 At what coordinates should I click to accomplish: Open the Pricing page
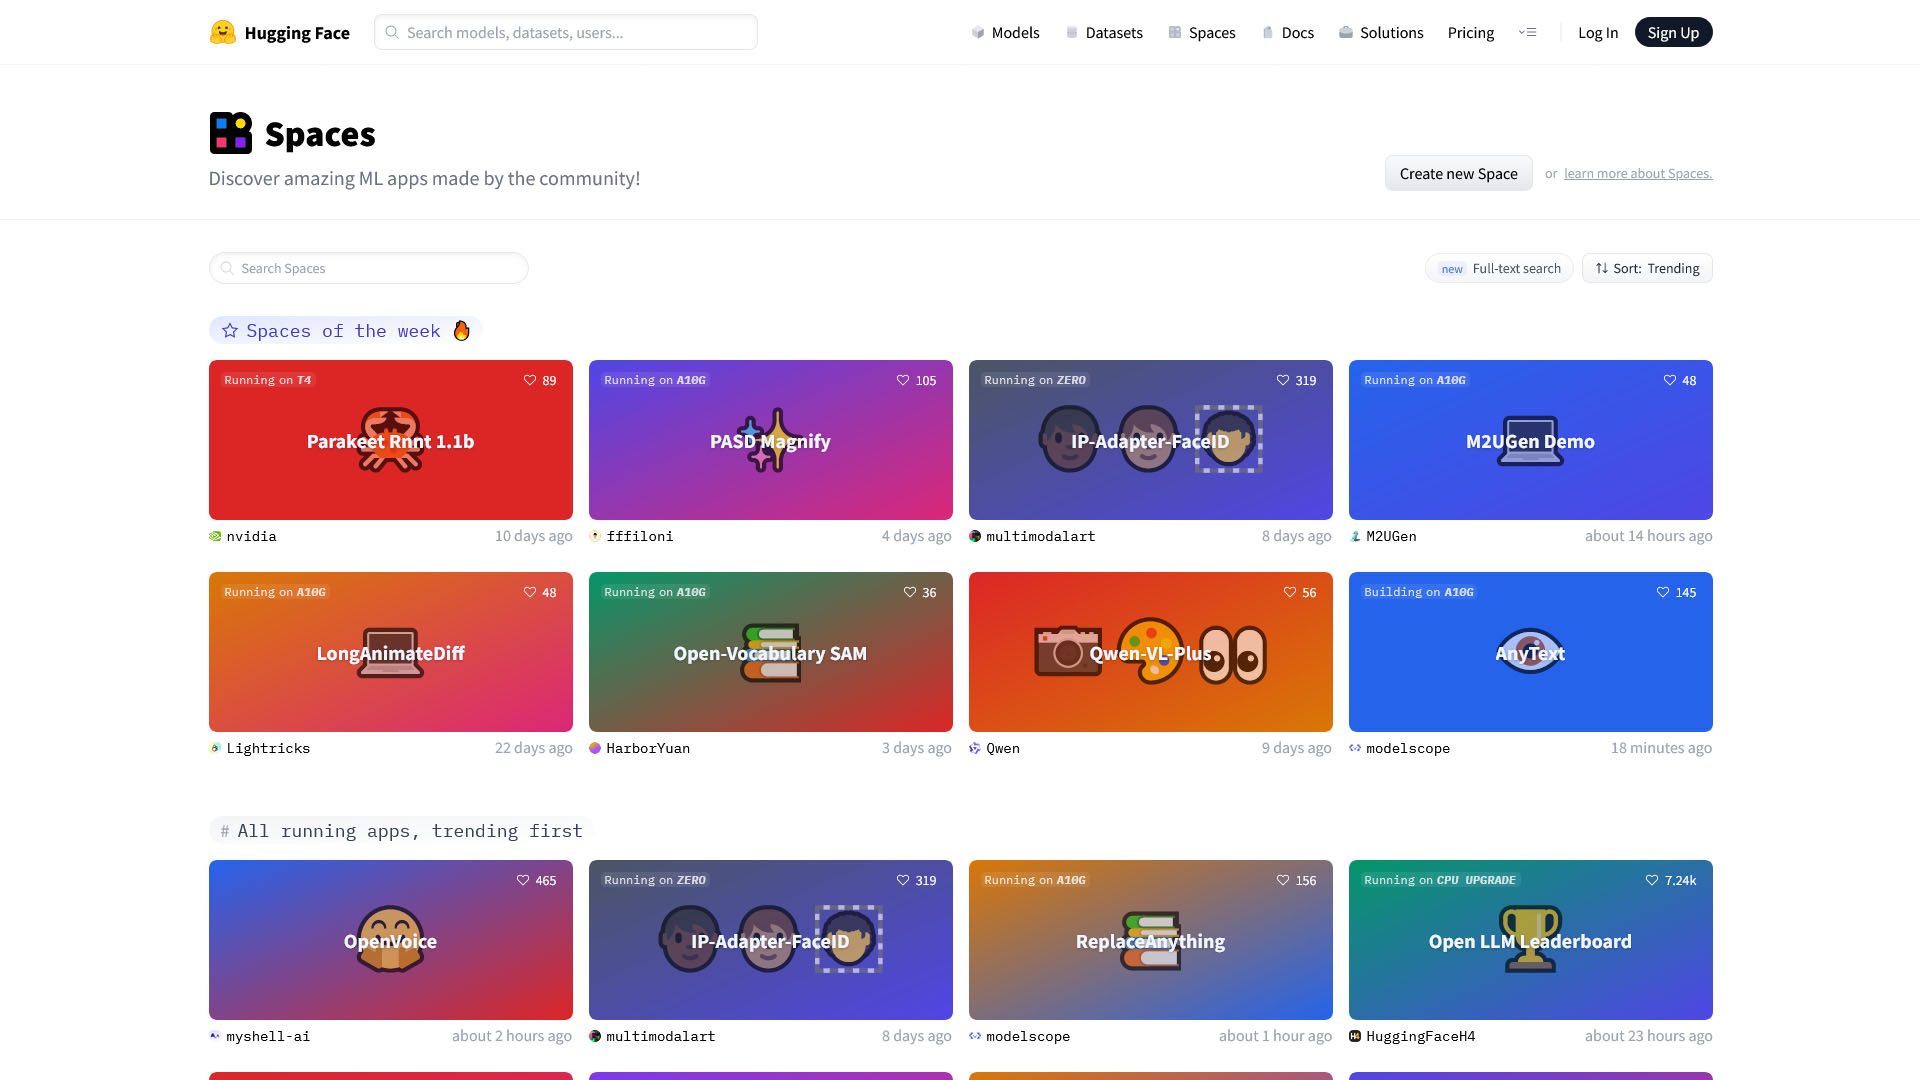tap(1471, 32)
